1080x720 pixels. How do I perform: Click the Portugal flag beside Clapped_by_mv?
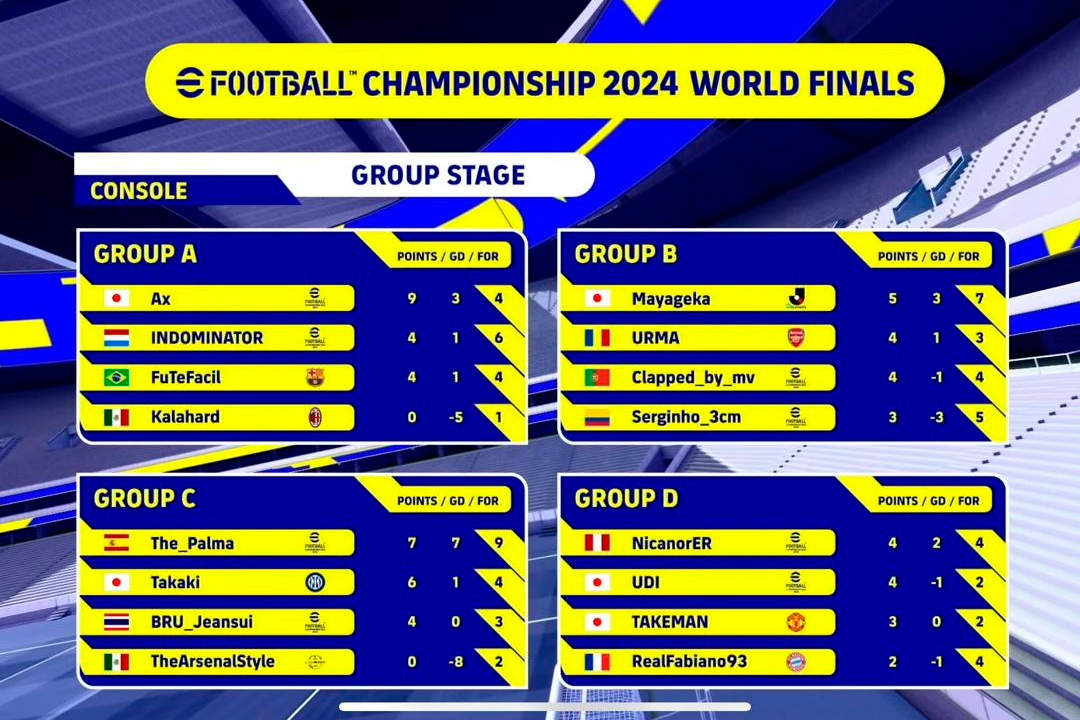click(x=597, y=377)
